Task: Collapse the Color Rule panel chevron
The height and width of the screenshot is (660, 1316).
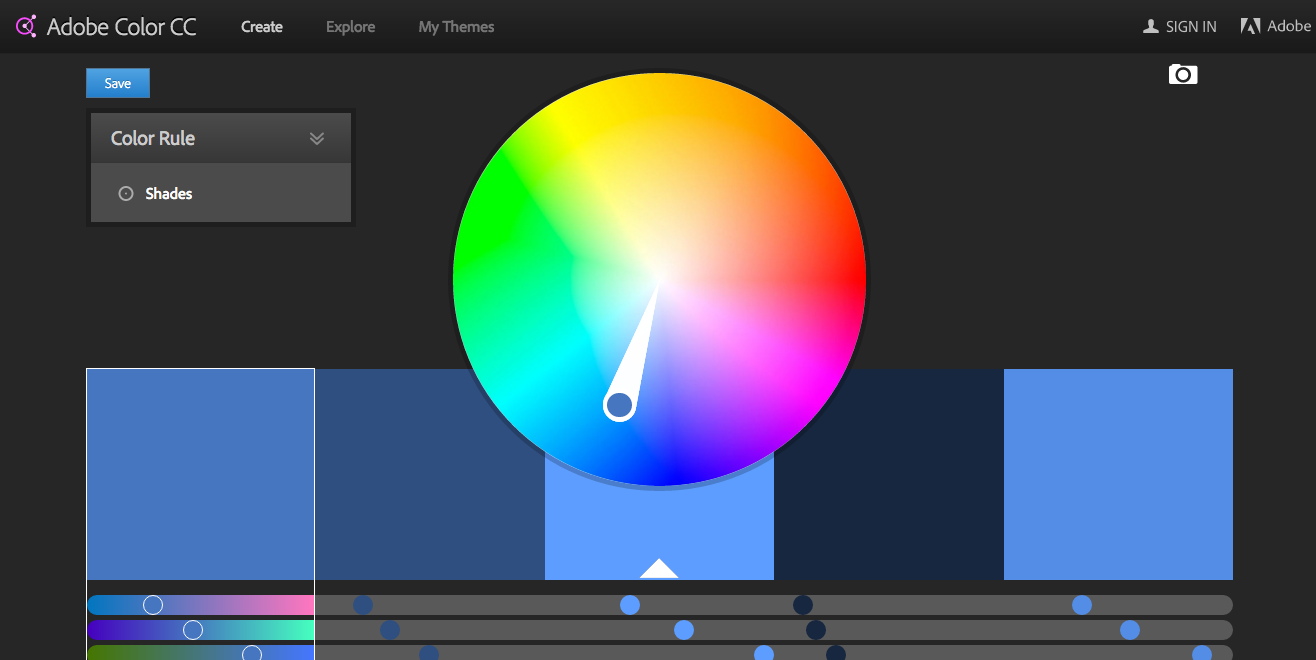Action: click(317, 138)
